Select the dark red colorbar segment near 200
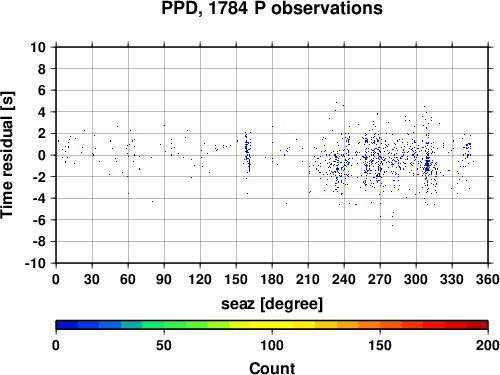 tap(477, 325)
